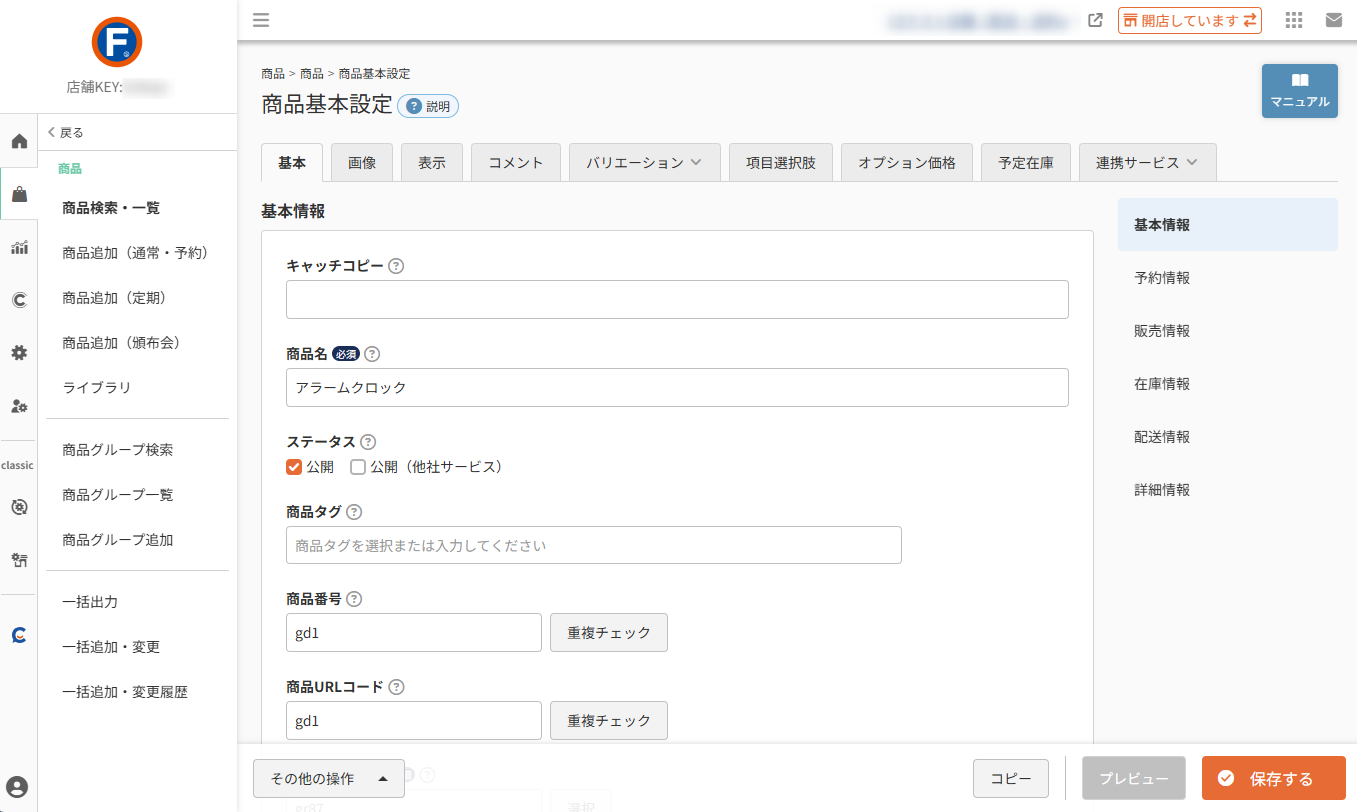Click the 説明 help badge
This screenshot has height=812, width=1357.
428,106
